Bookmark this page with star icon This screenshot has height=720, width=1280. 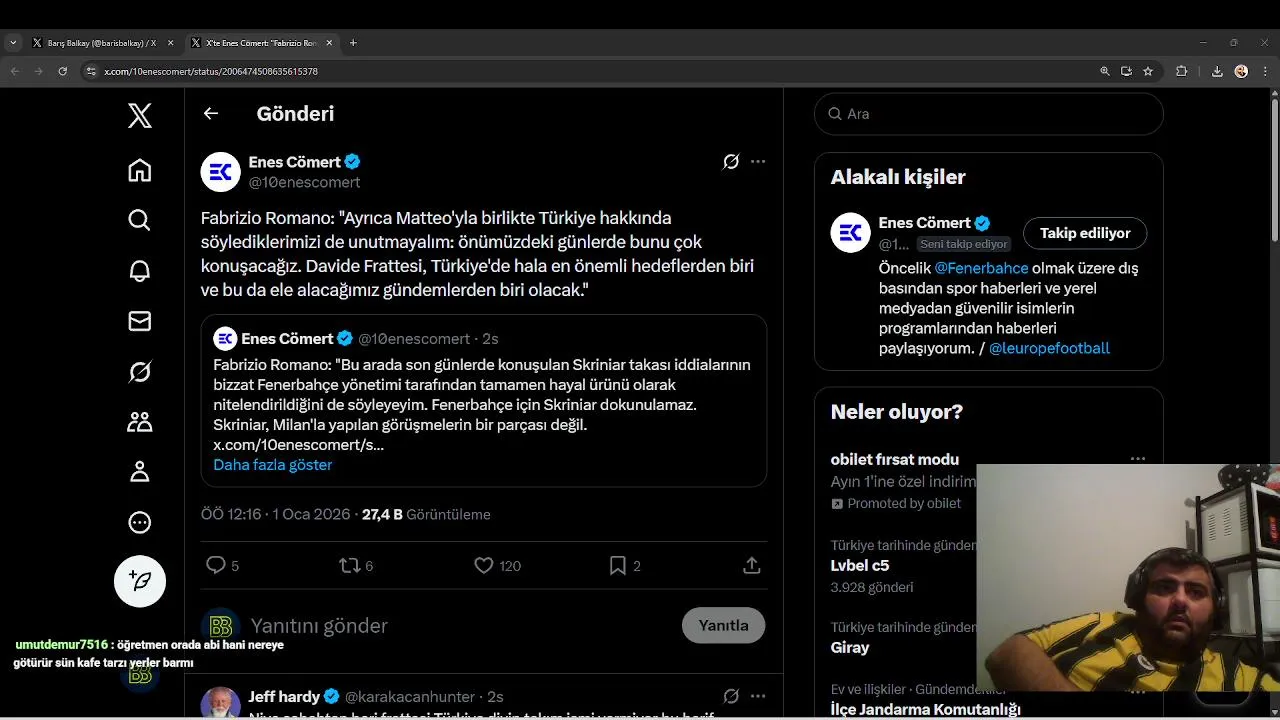pyautogui.click(x=1148, y=71)
